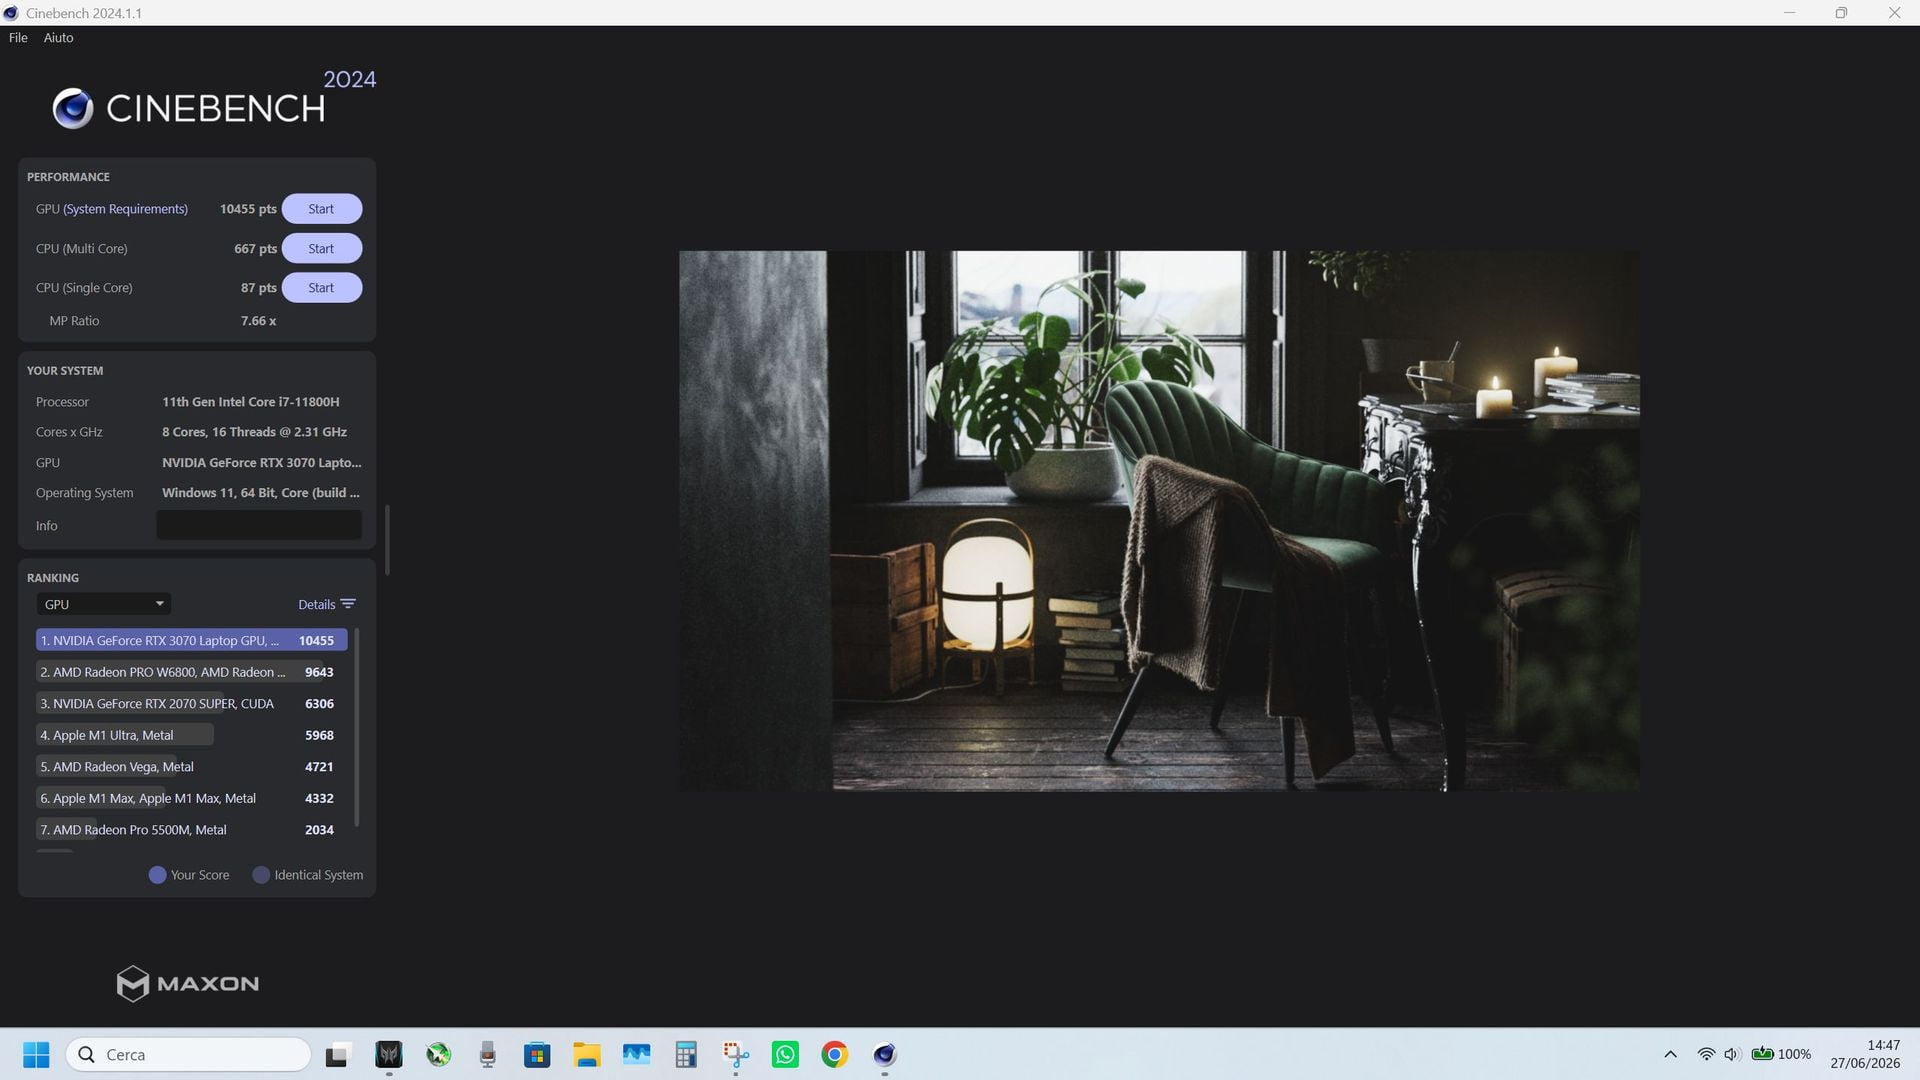1920x1080 pixels.
Task: Open WhatsApp from the taskbar
Action: coord(785,1055)
